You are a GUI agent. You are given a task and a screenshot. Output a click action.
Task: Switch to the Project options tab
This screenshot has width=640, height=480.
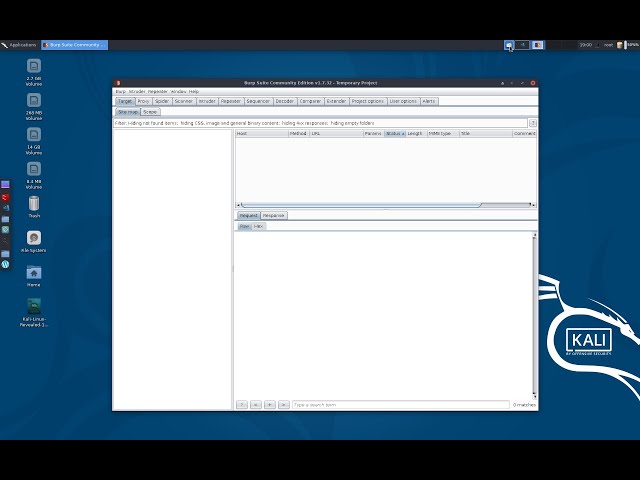tap(367, 101)
